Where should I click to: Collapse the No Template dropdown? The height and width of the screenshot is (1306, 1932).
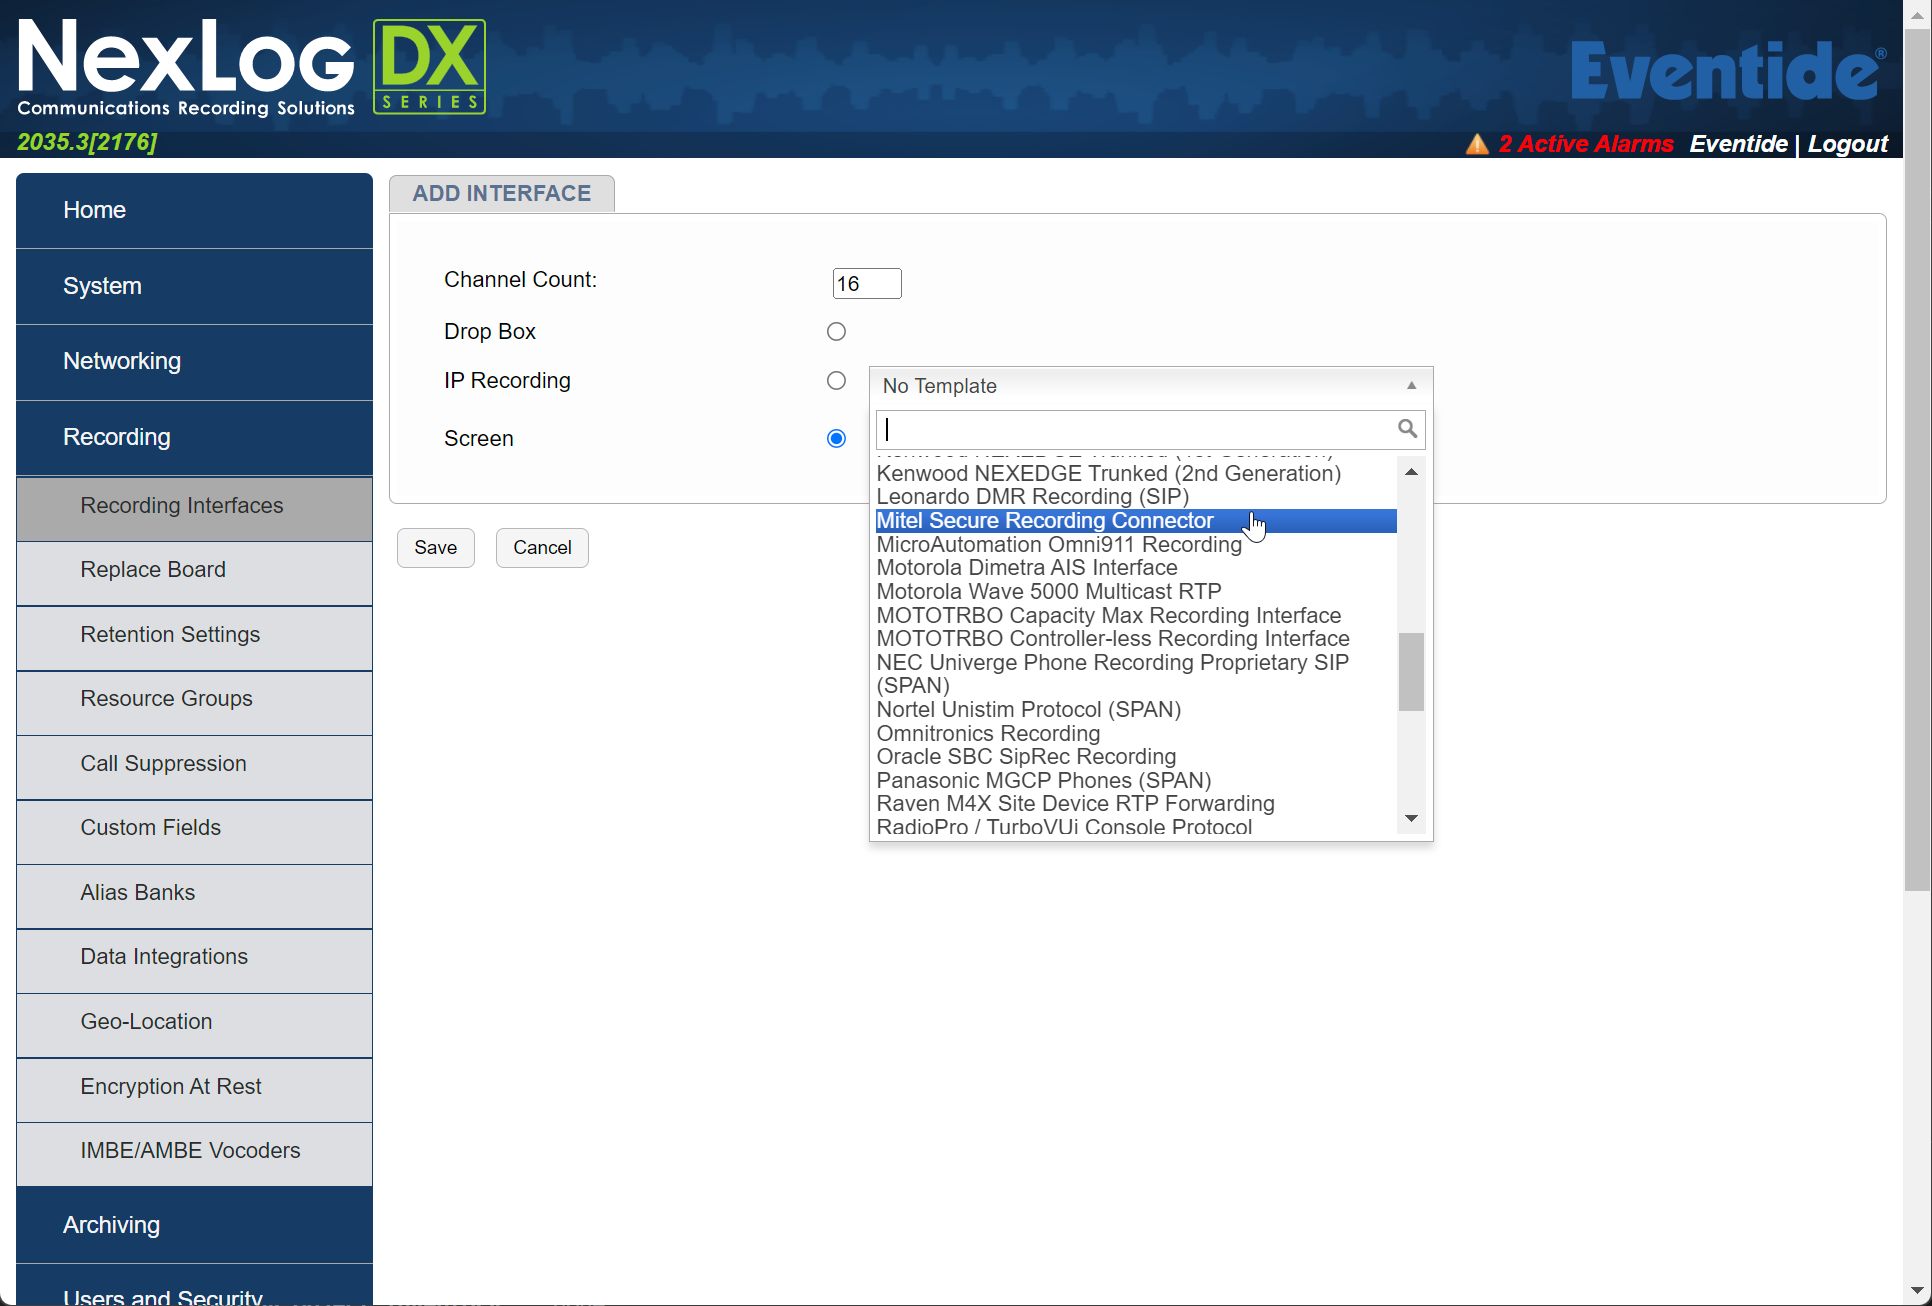(x=1411, y=386)
